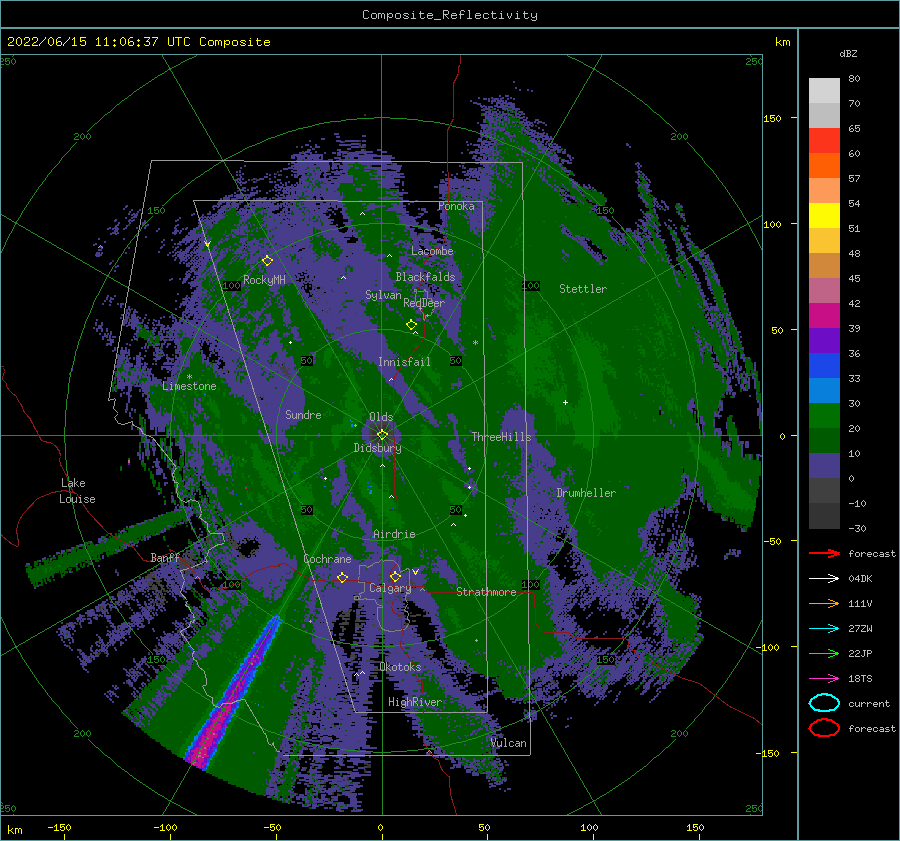Click the red forecast arrow in legend
Screen dimensions: 900x841
click(x=824, y=553)
